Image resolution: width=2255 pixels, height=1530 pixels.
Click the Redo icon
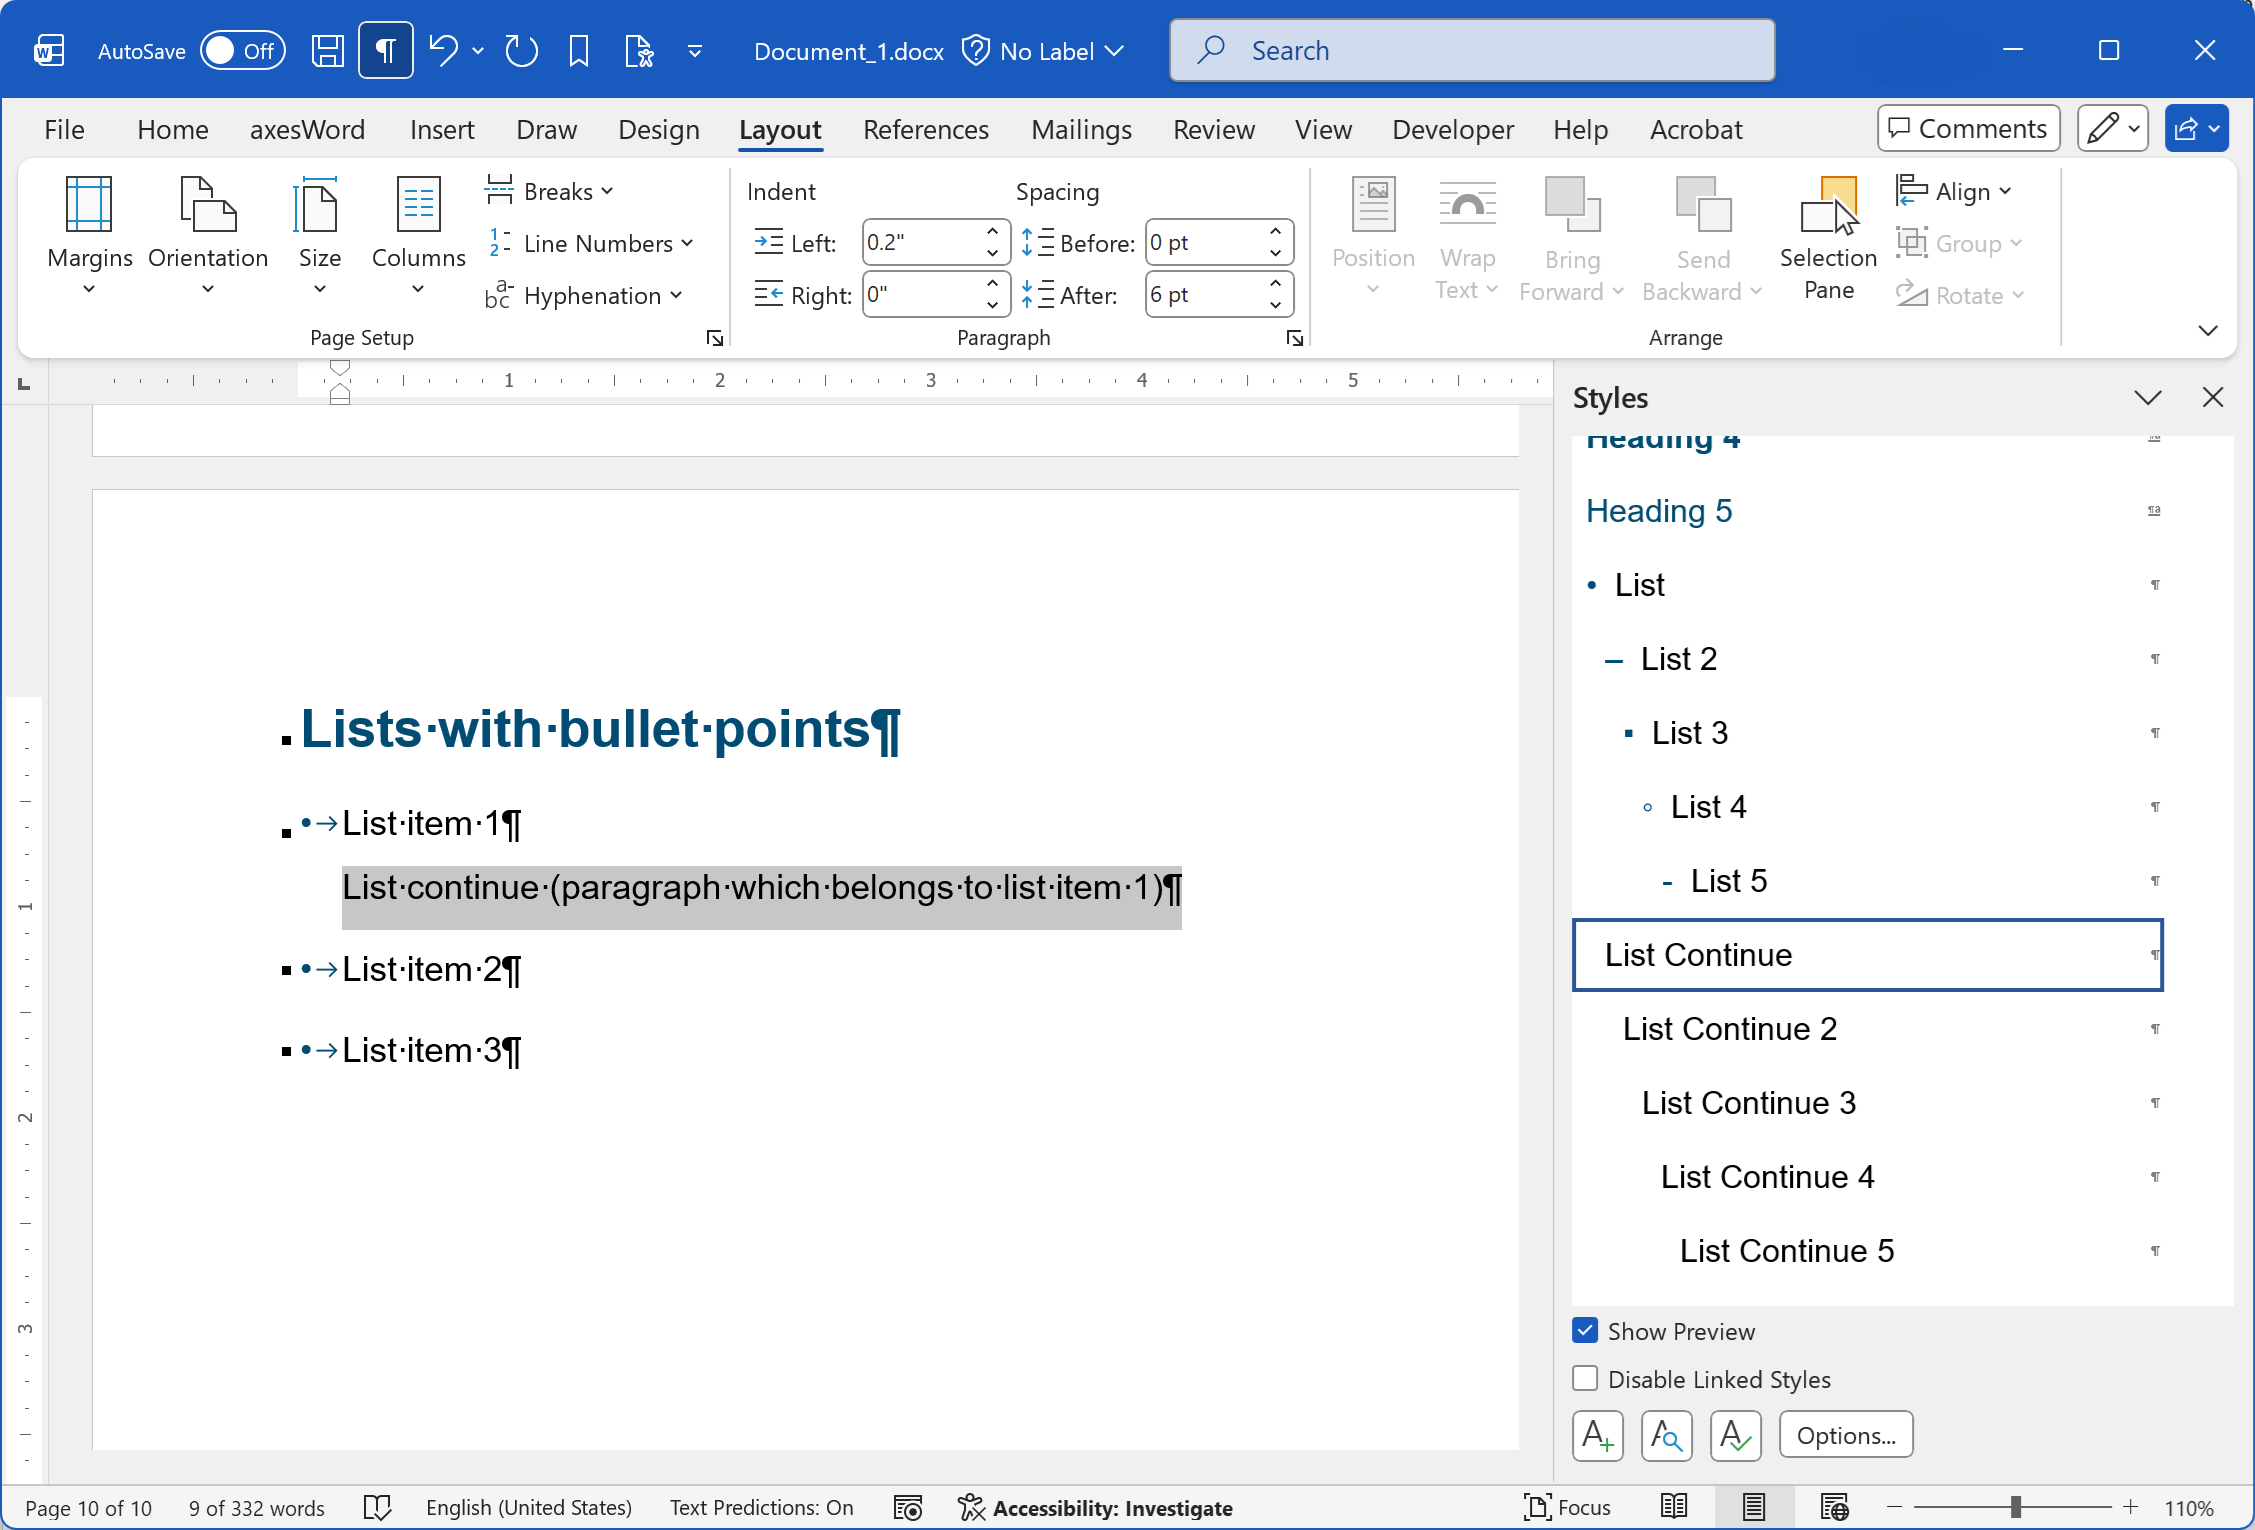(x=521, y=50)
